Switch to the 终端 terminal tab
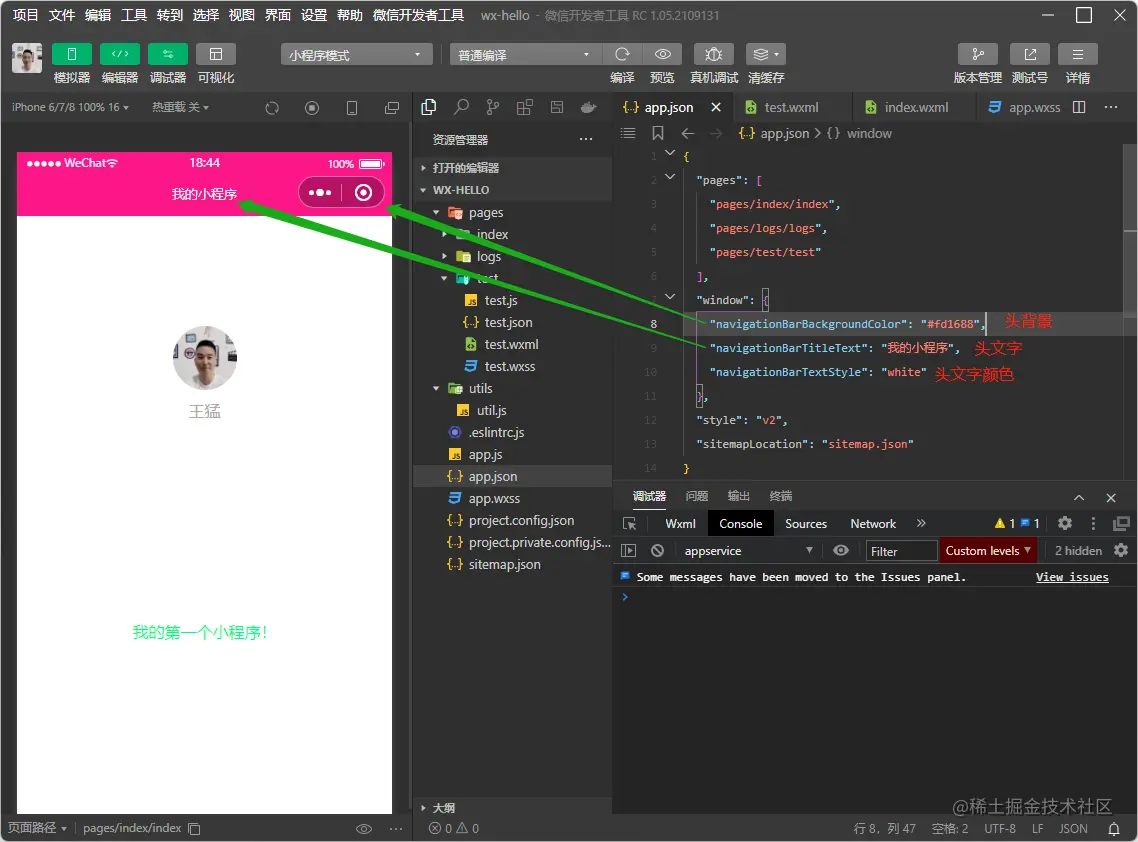 [780, 496]
